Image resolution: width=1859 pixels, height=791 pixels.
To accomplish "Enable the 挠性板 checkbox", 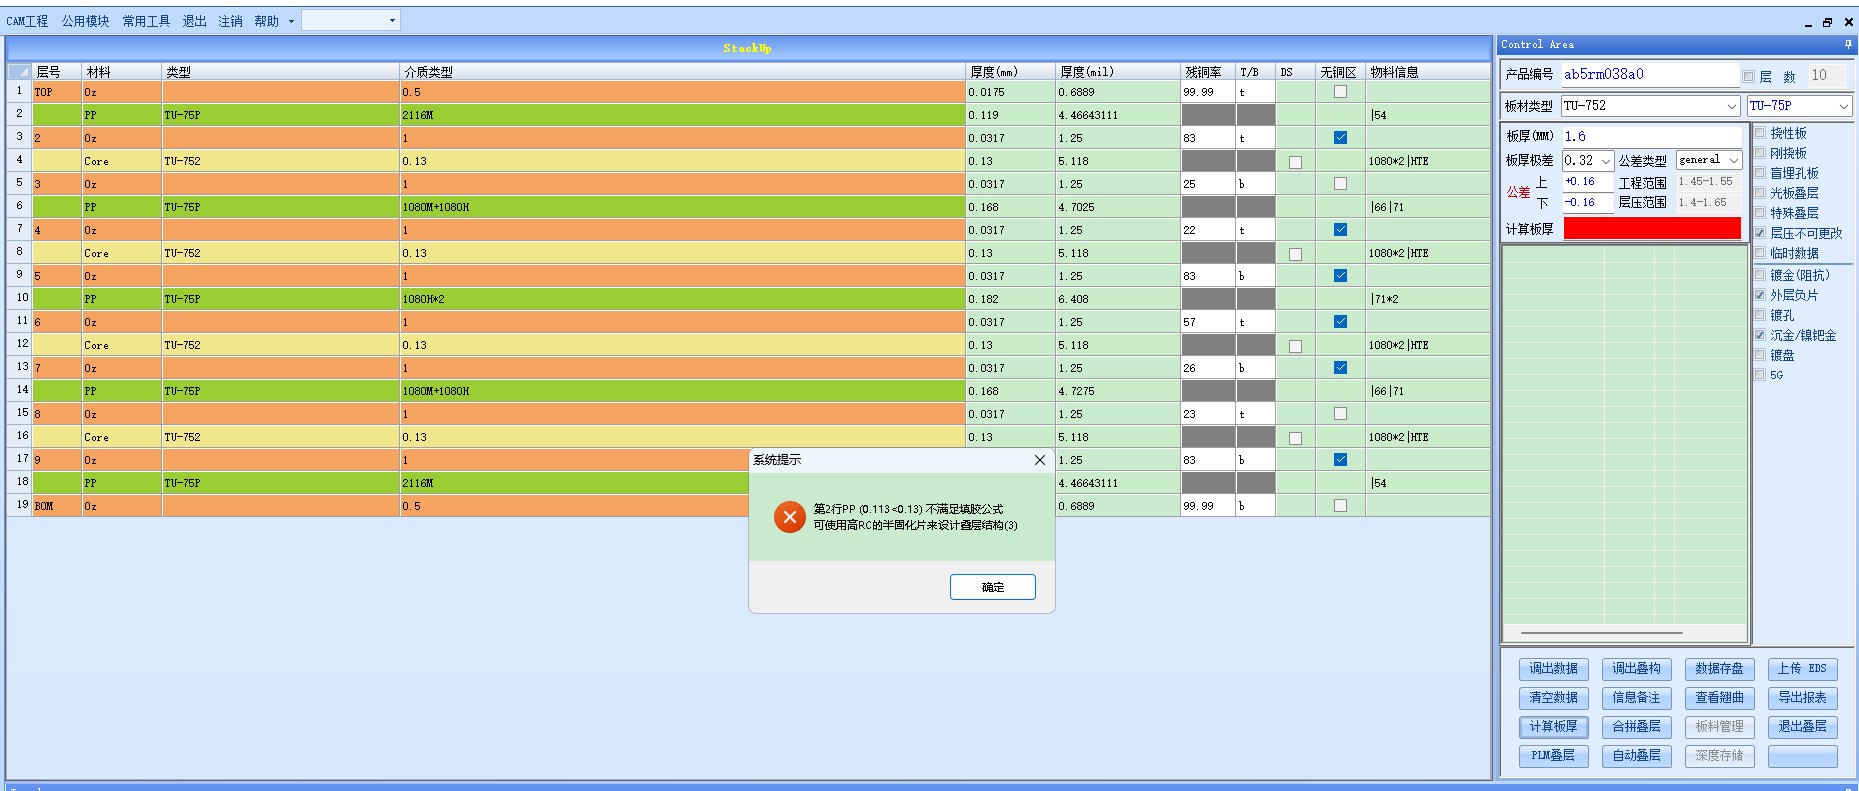I will pos(1760,133).
